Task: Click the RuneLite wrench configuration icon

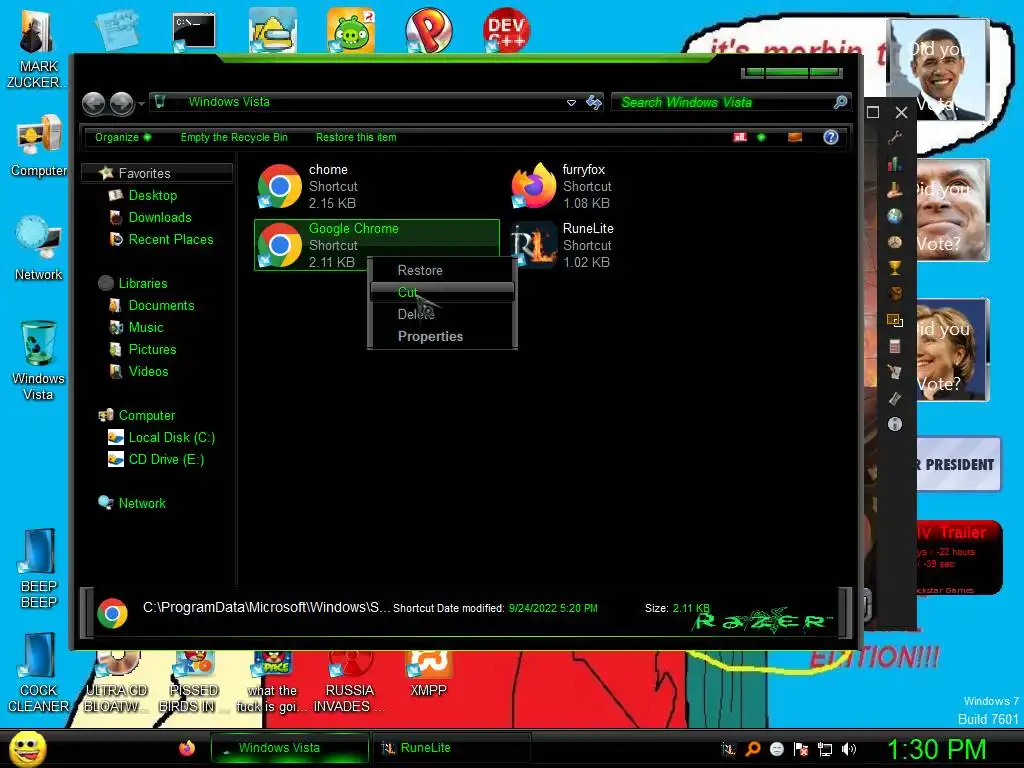Action: (895, 137)
